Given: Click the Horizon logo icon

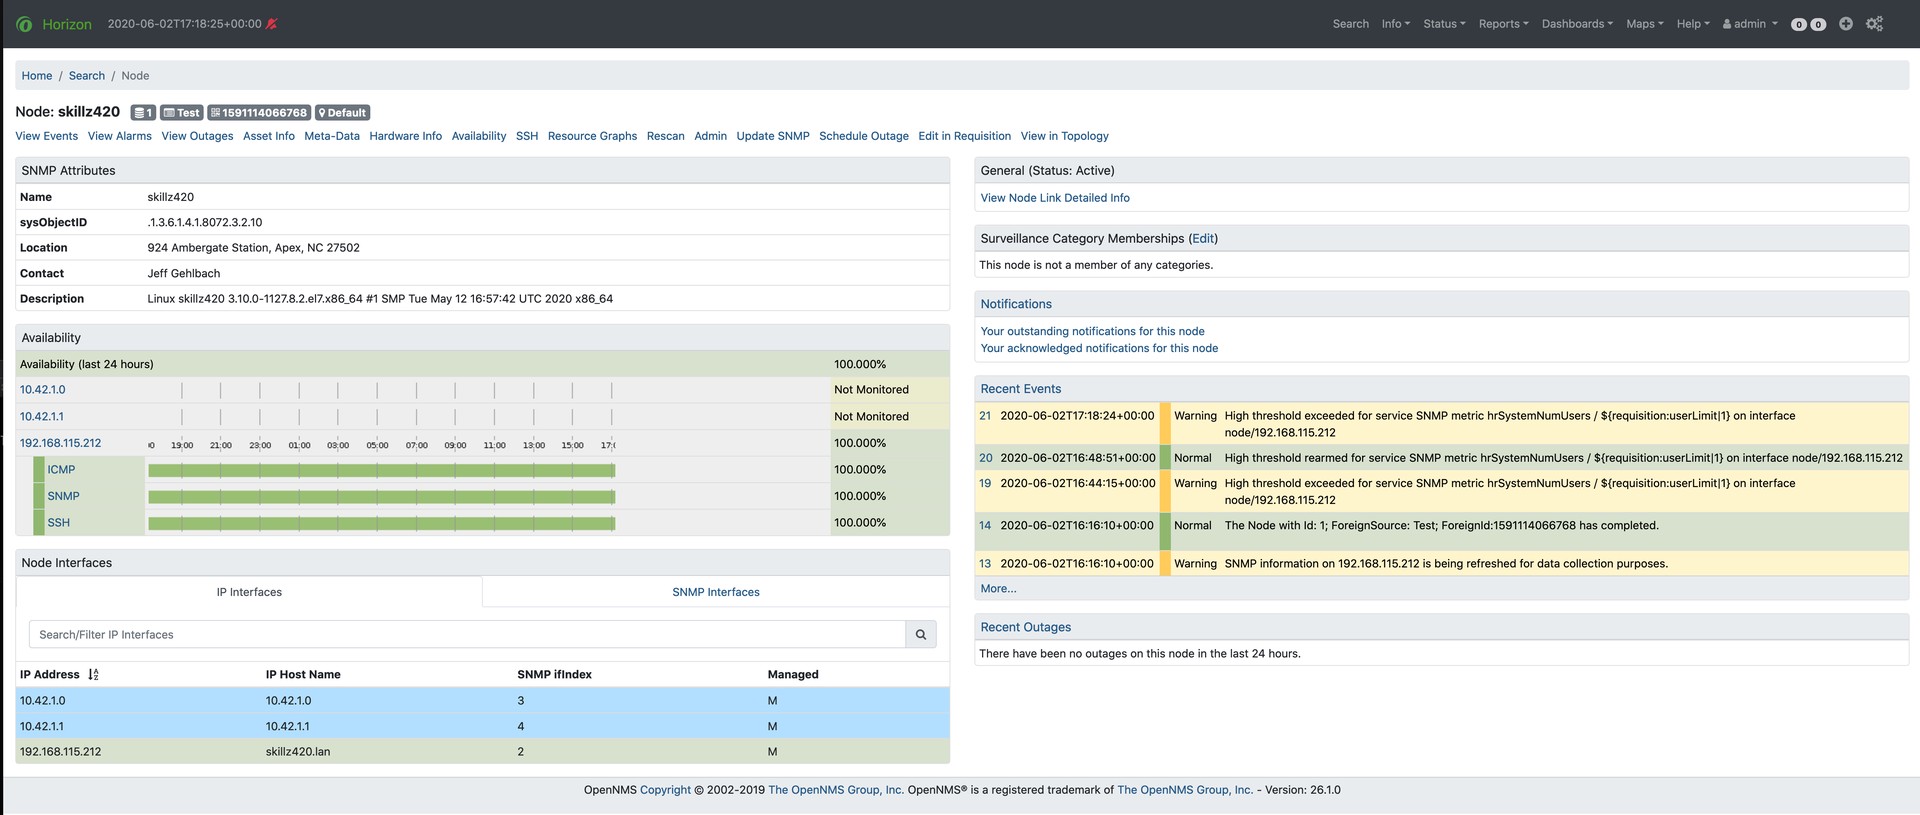Looking at the screenshot, I should coord(25,24).
